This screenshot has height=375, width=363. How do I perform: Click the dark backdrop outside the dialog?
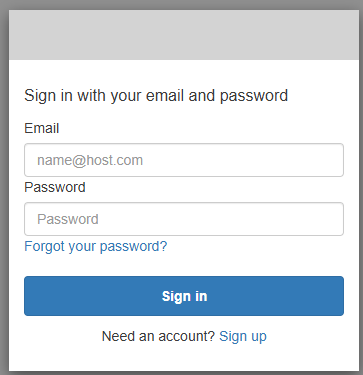coord(4,187)
